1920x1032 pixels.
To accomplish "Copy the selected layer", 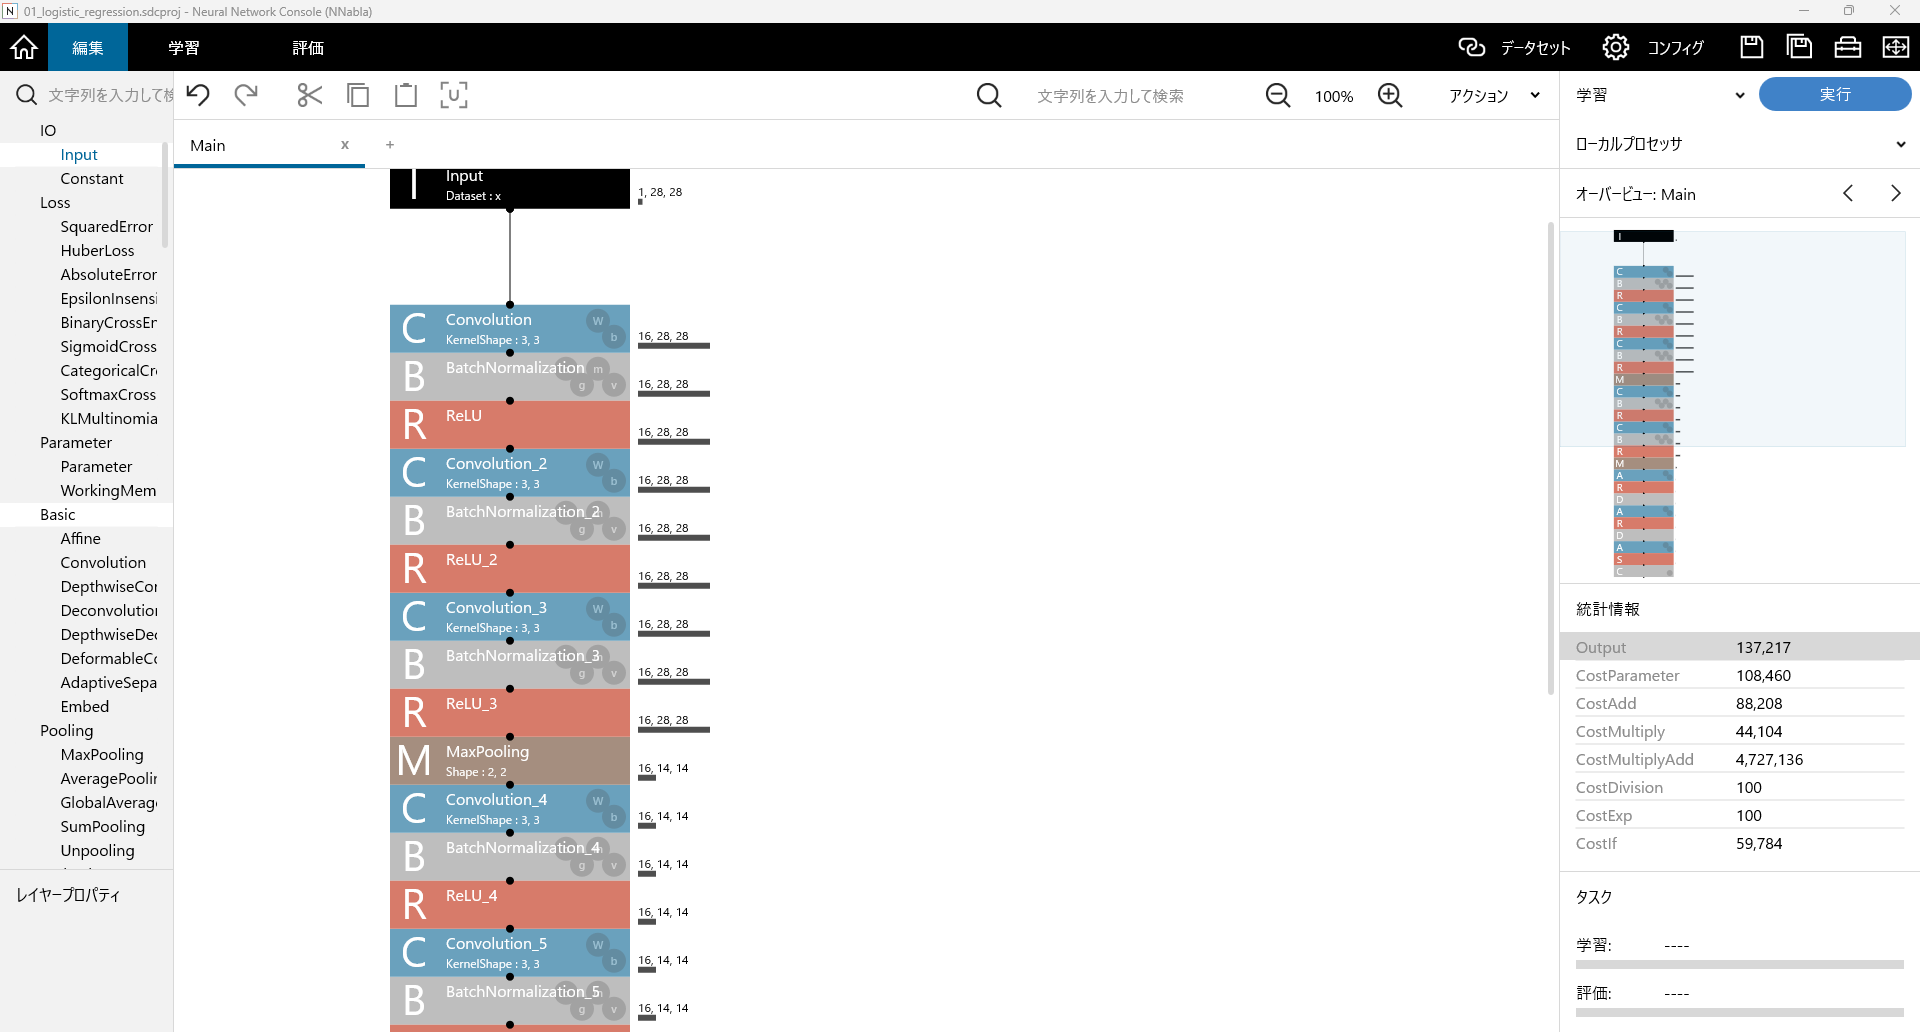I will coord(357,95).
